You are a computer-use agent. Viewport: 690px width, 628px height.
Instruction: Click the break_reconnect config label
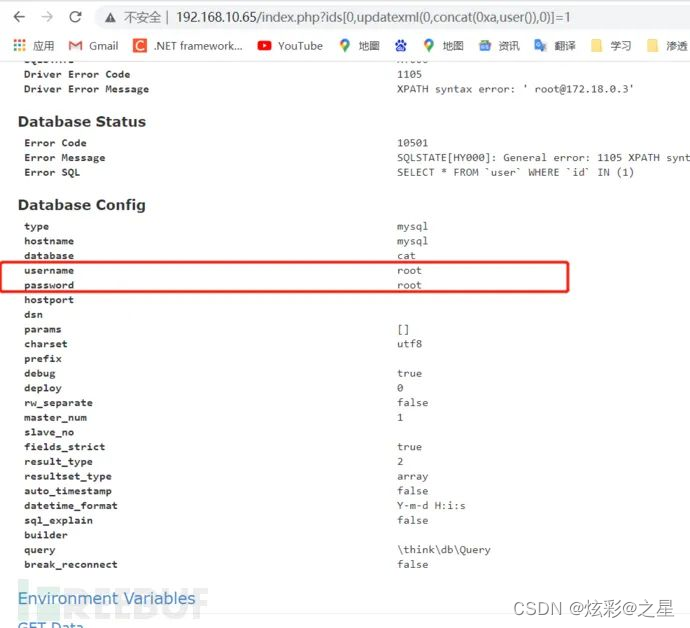tap(71, 564)
